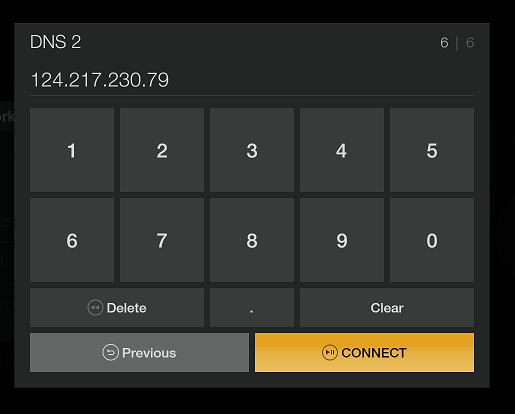Go back with the Previous button
This screenshot has width=515, height=414.
tap(139, 352)
